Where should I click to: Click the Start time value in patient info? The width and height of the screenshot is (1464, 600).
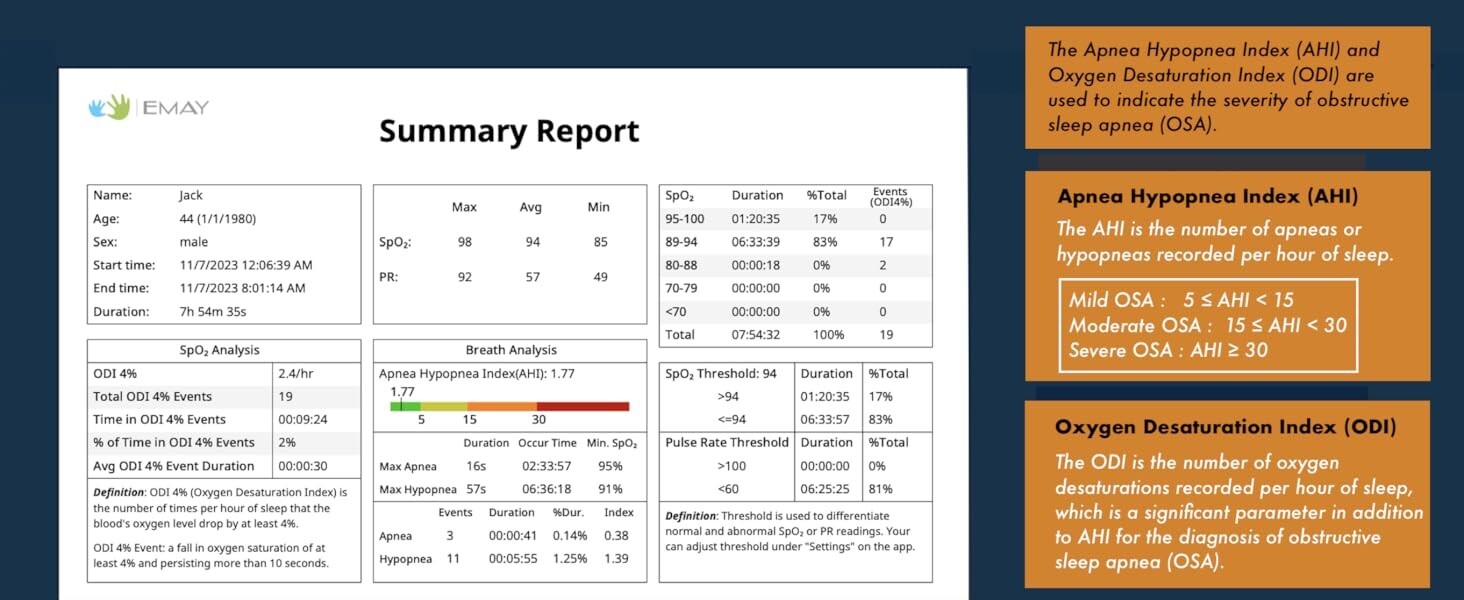245,265
